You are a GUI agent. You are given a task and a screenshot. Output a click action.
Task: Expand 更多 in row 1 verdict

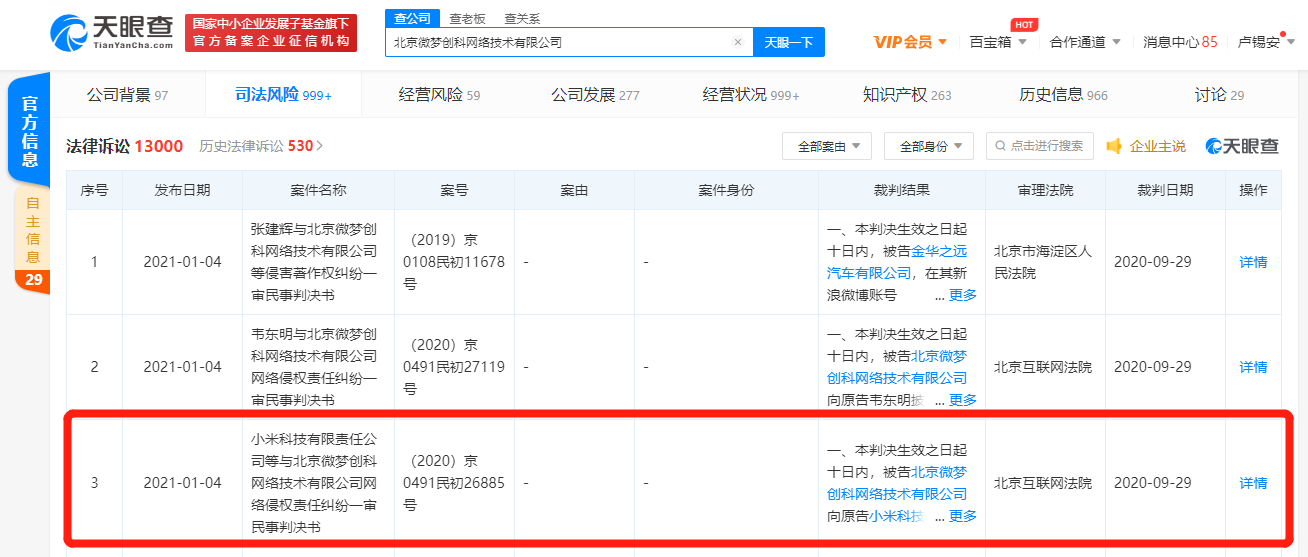click(x=962, y=296)
